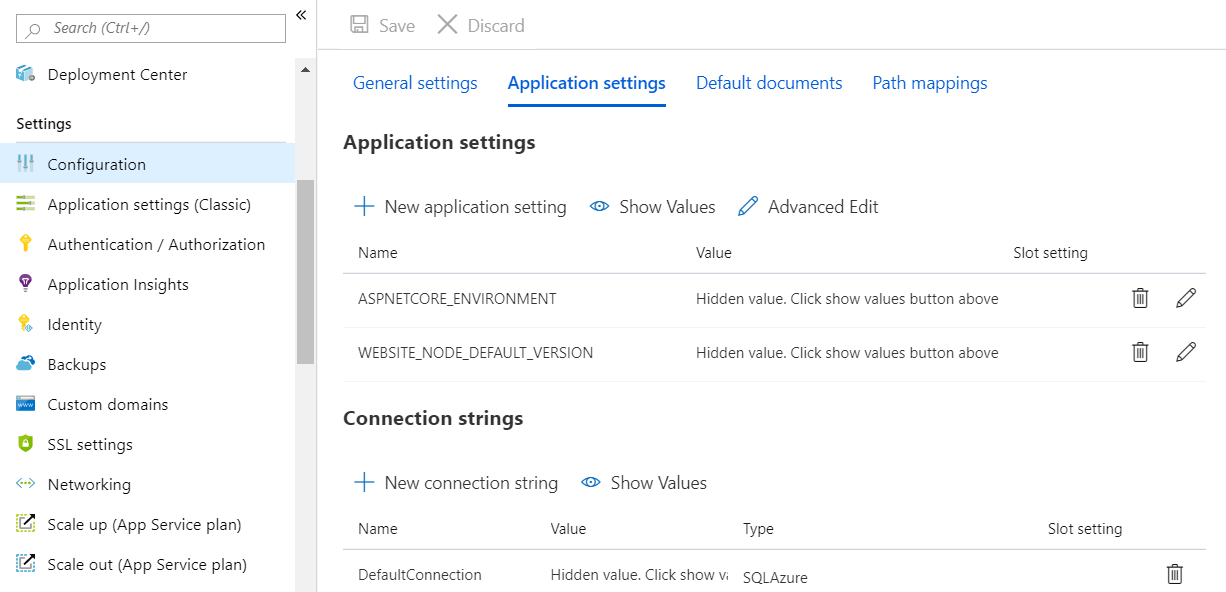Click the Save disk icon

tap(359, 25)
